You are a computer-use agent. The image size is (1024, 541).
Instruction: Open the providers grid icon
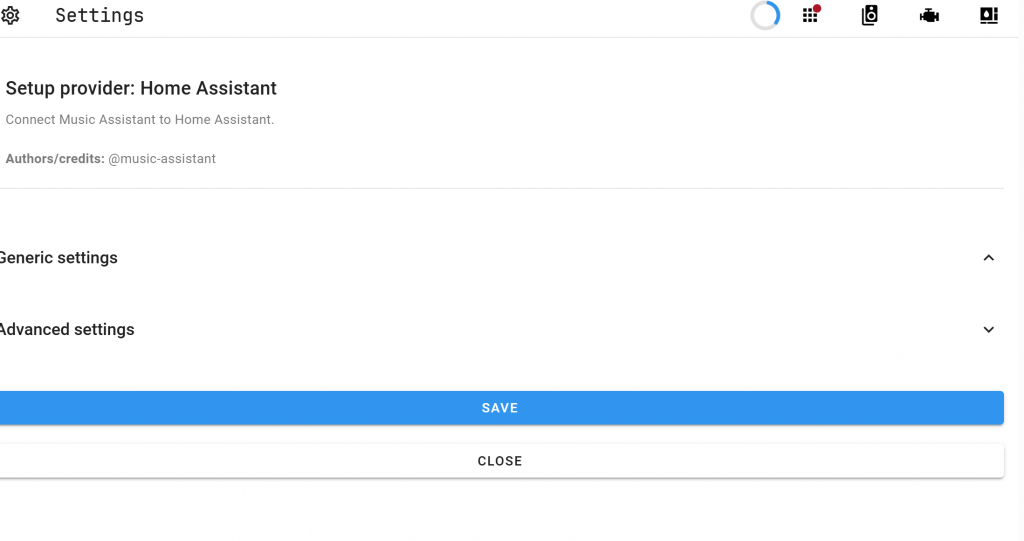click(x=810, y=16)
